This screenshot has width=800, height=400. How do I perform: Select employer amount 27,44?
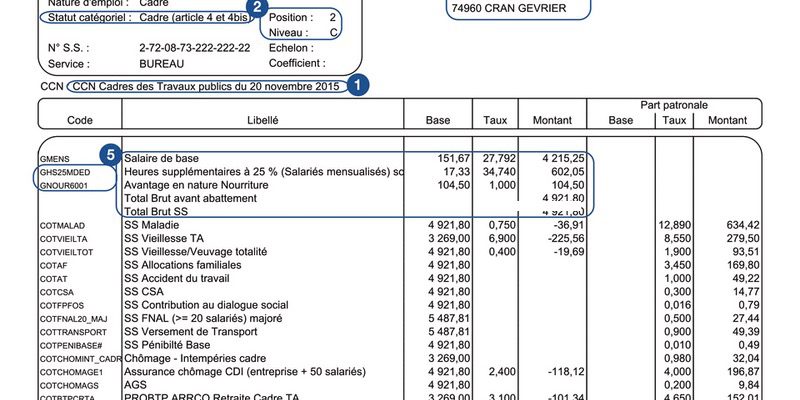click(745, 318)
